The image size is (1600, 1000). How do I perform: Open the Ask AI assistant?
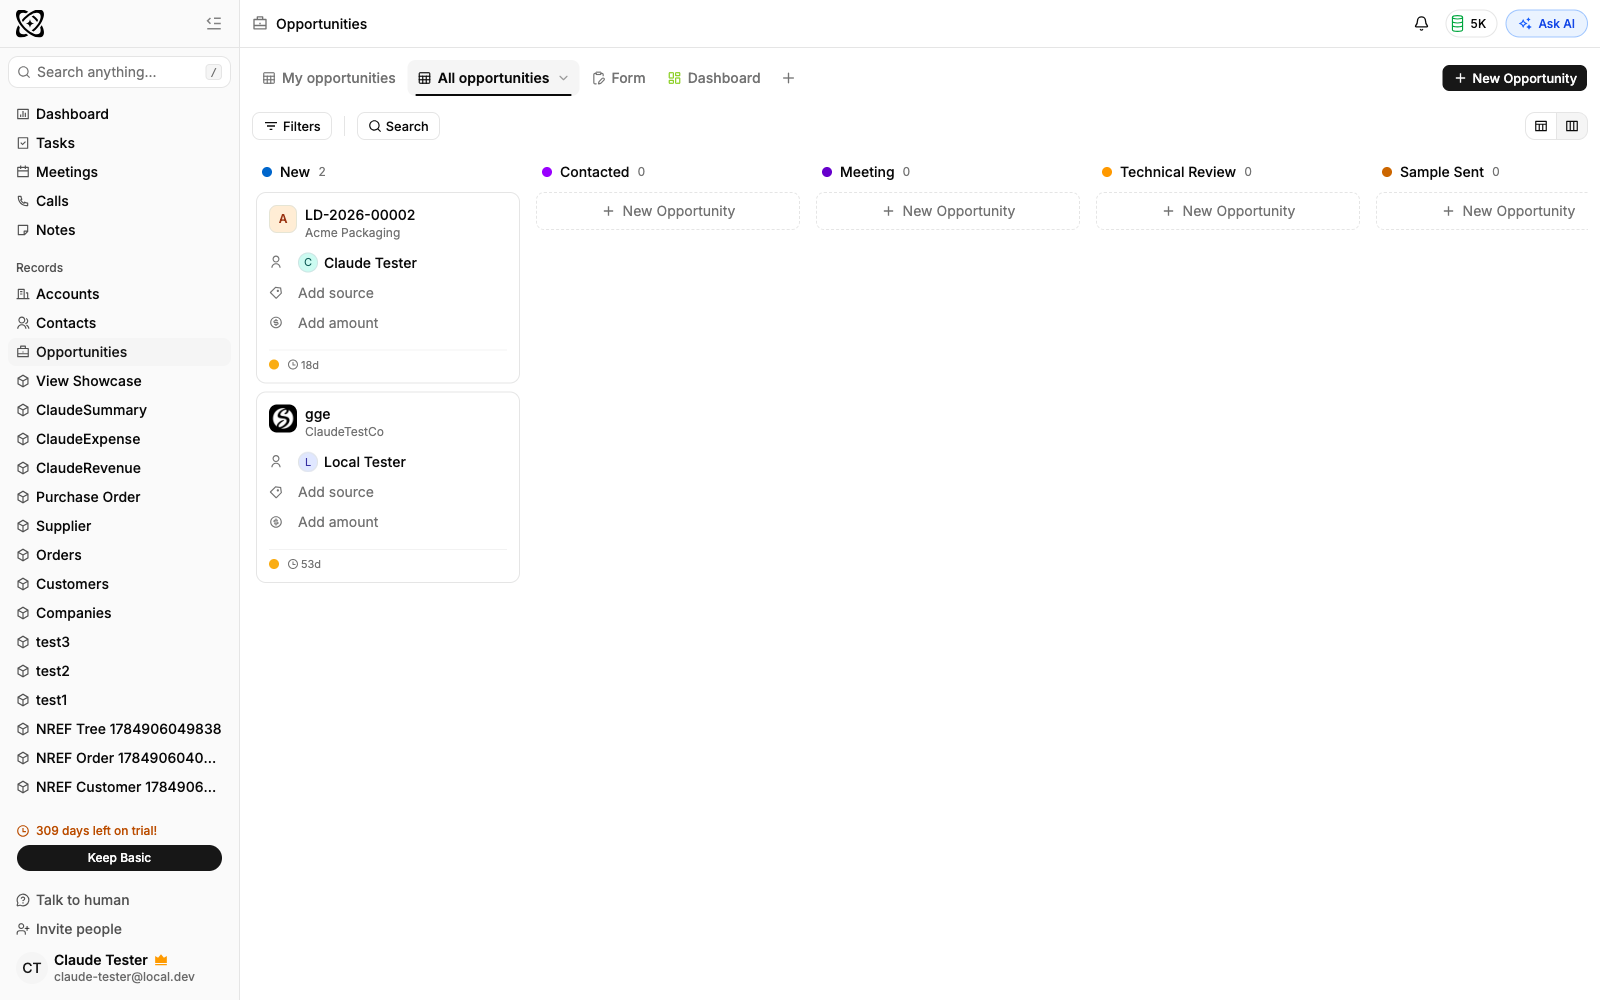pyautogui.click(x=1546, y=23)
